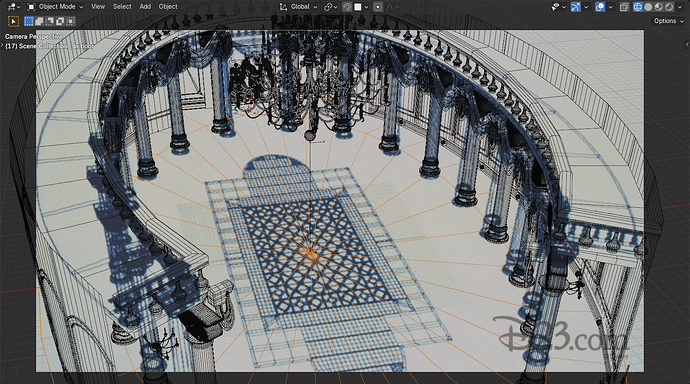The width and height of the screenshot is (690, 384).
Task: Expand the sidebar arrow at viewport edge
Action: (687, 44)
